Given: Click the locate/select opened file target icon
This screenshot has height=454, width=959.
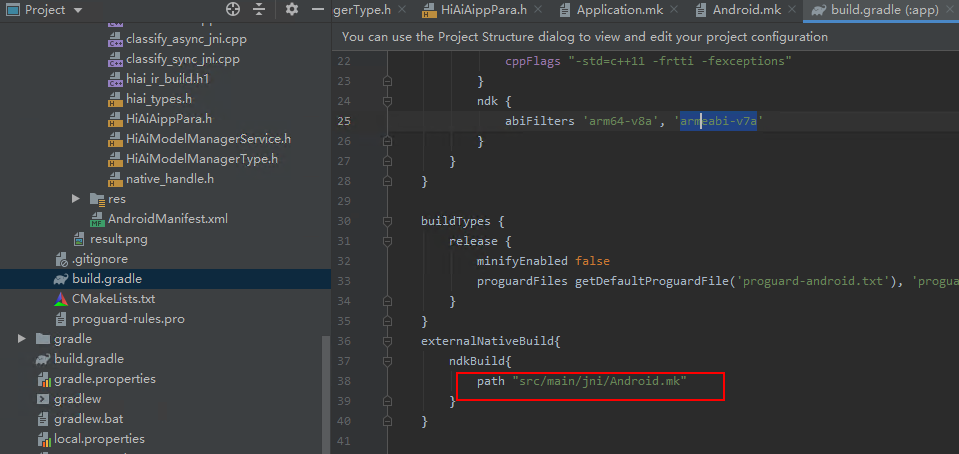Looking at the screenshot, I should 233,10.
